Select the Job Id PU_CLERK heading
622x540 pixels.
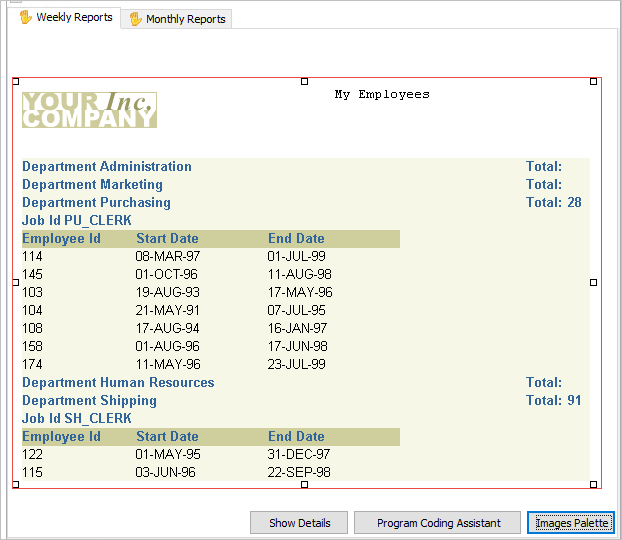tap(77, 221)
